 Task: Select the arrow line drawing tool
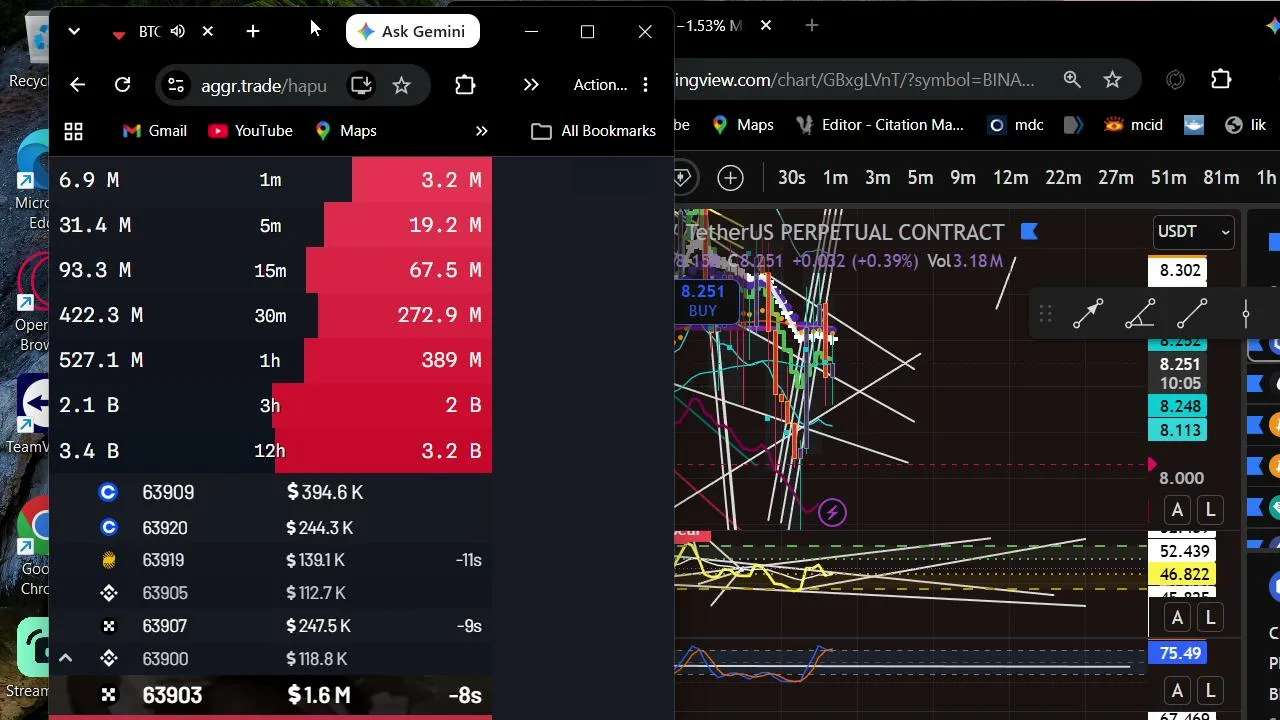click(1088, 314)
